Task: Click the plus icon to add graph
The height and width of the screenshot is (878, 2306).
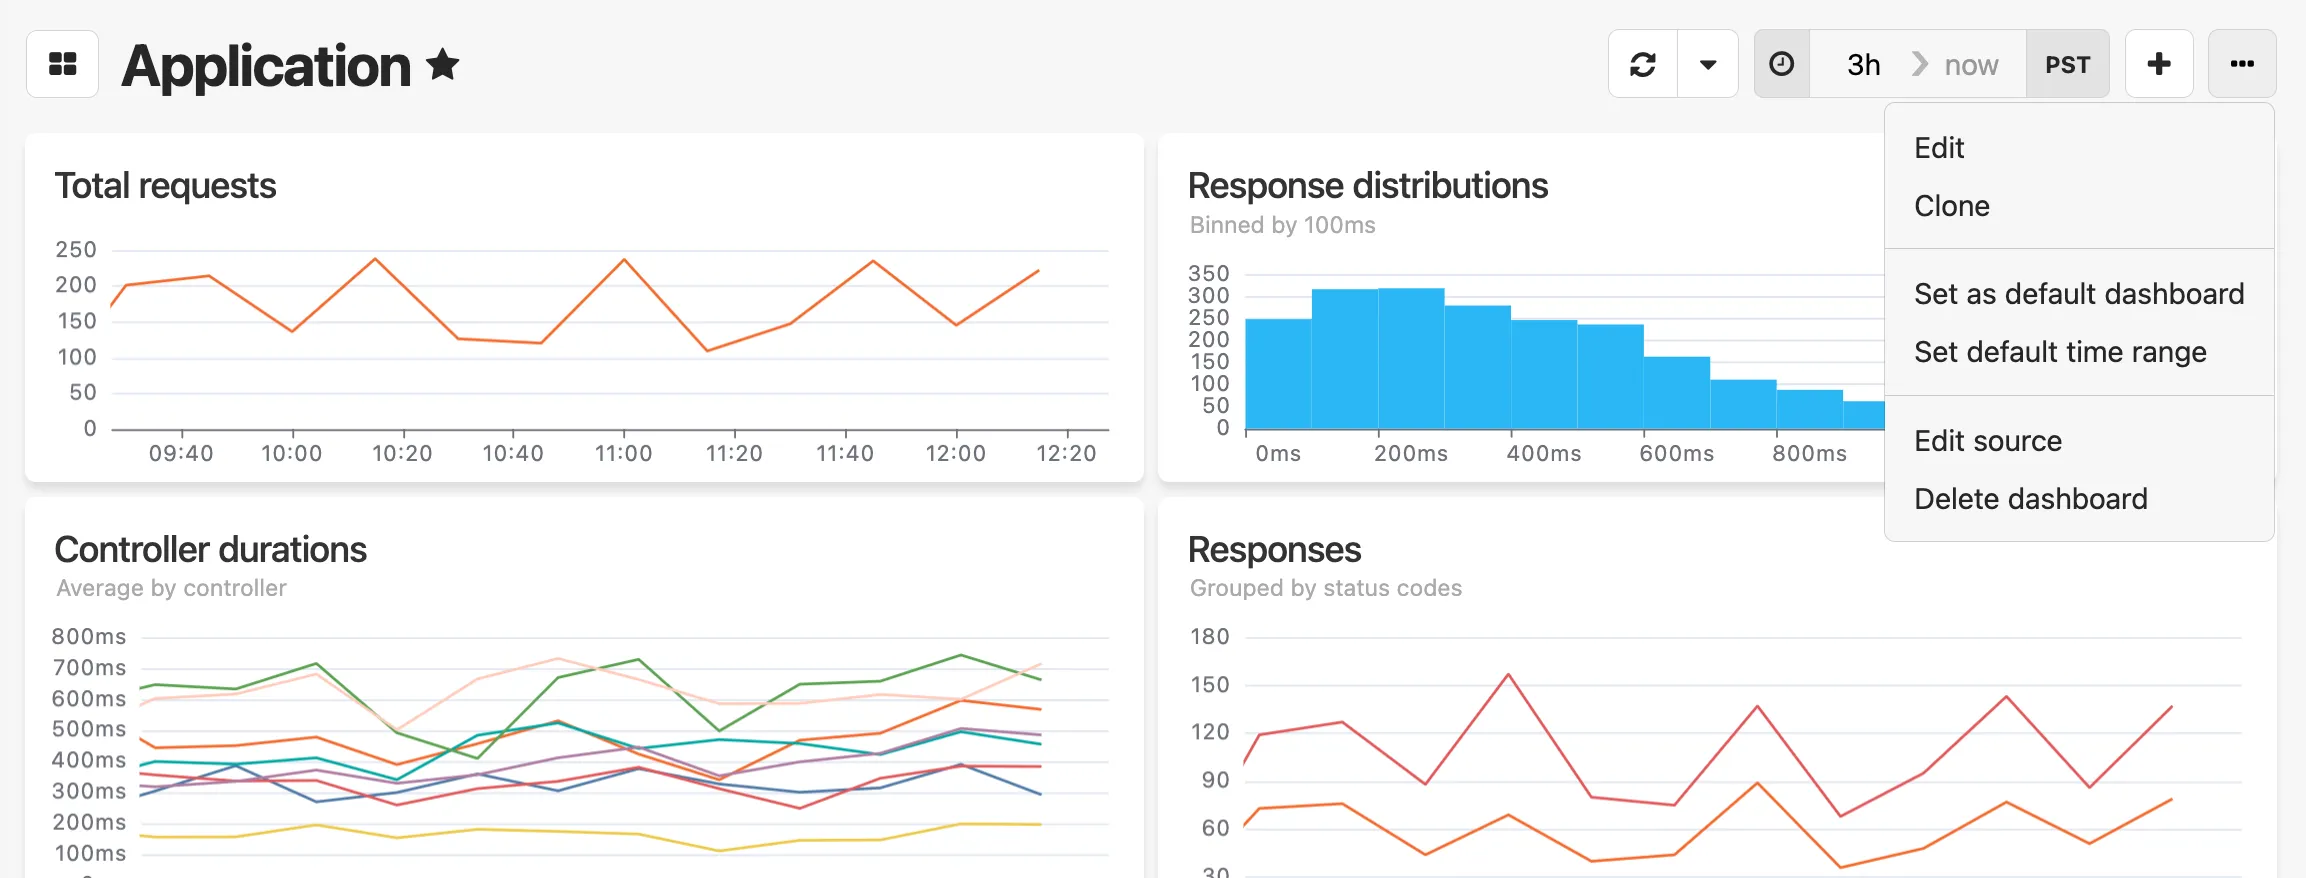Action: pyautogui.click(x=2158, y=64)
